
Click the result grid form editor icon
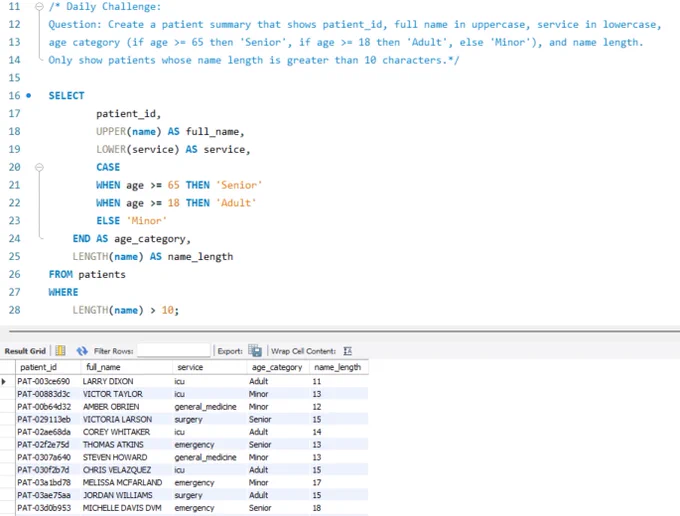point(60,350)
